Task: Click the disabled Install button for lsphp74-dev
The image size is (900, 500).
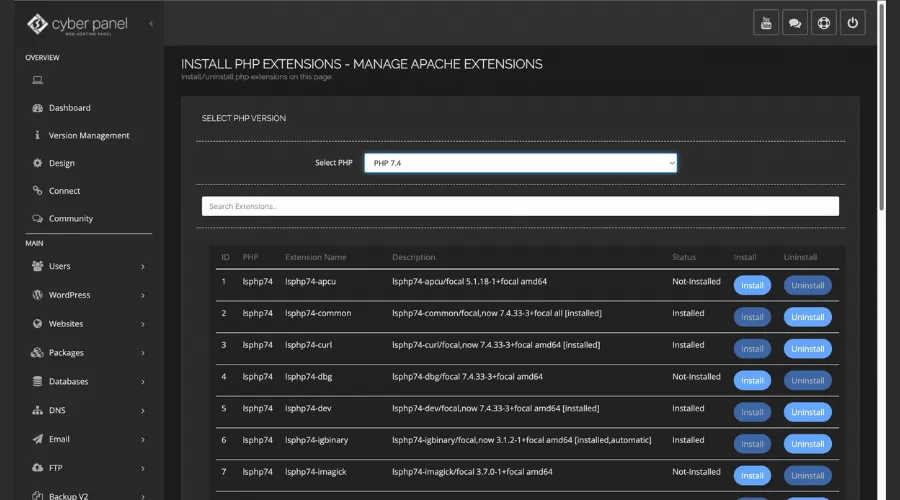Action: 752,412
